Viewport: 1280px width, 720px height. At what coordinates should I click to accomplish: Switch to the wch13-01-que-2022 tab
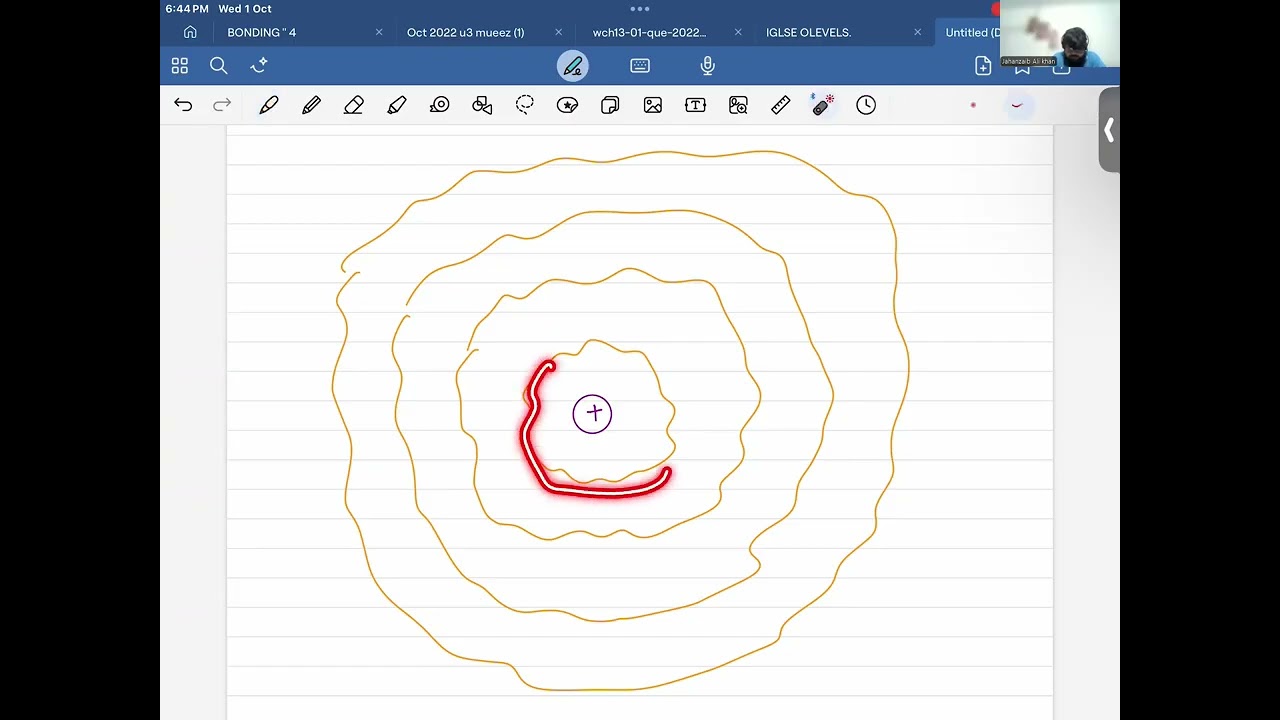click(650, 32)
